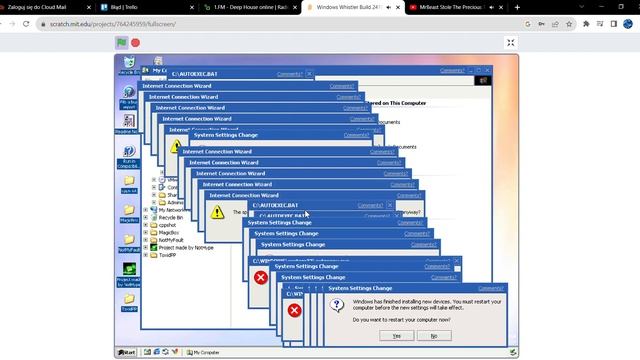640x360 pixels.
Task: Click the first quick launch icon beside Start
Action: coord(147,352)
